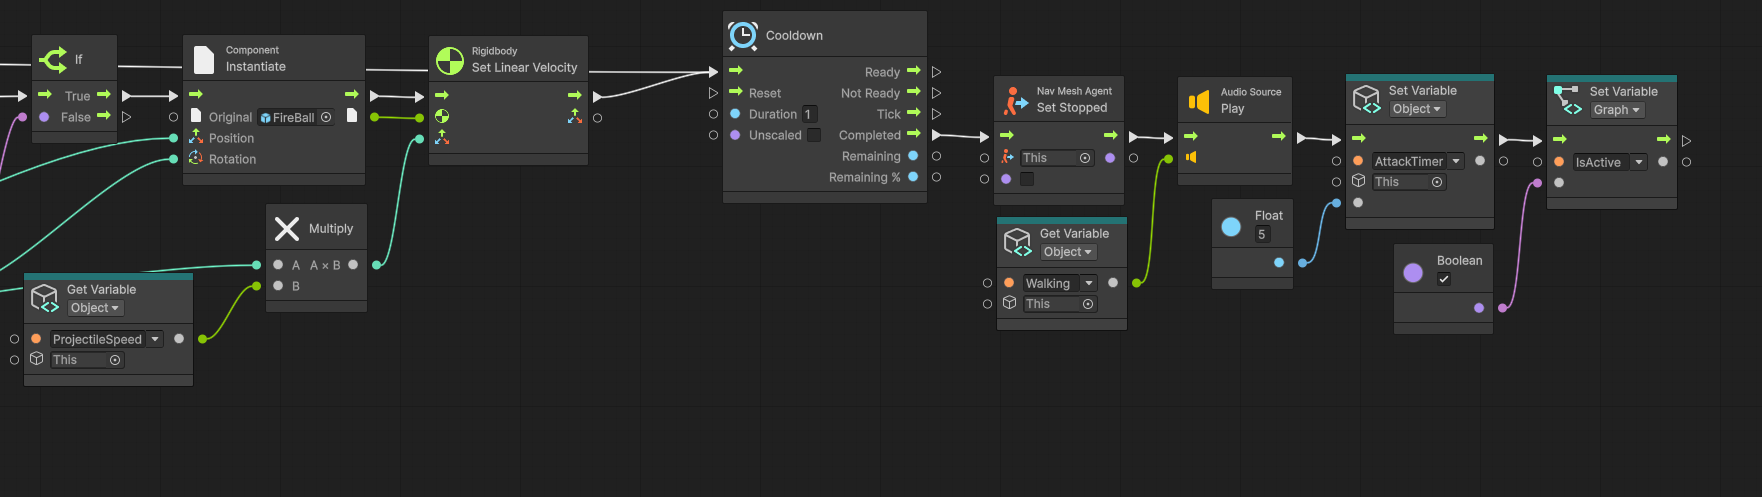Click the Float node blue circle icon

[1232, 227]
